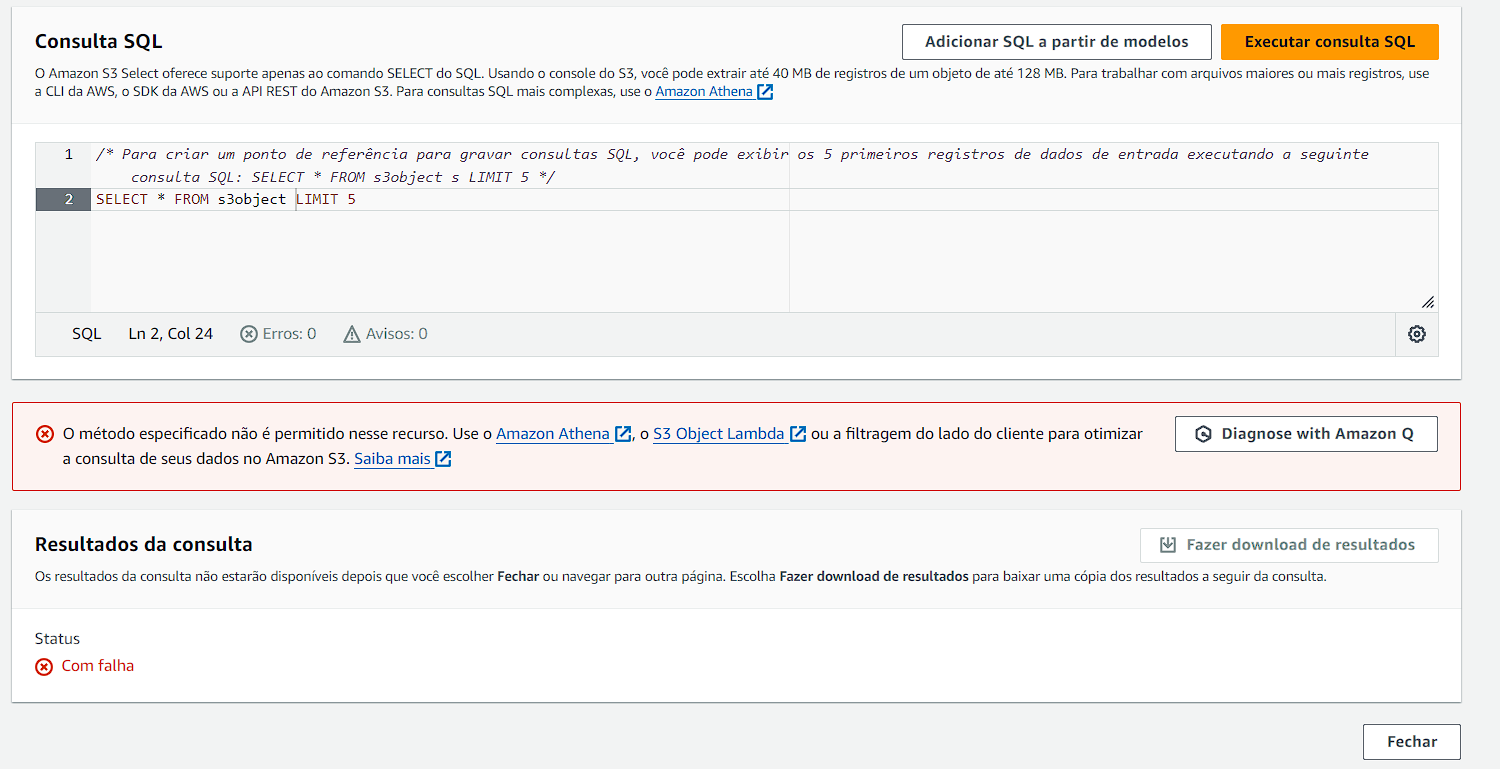Click Consulta SQL heading

(x=98, y=41)
